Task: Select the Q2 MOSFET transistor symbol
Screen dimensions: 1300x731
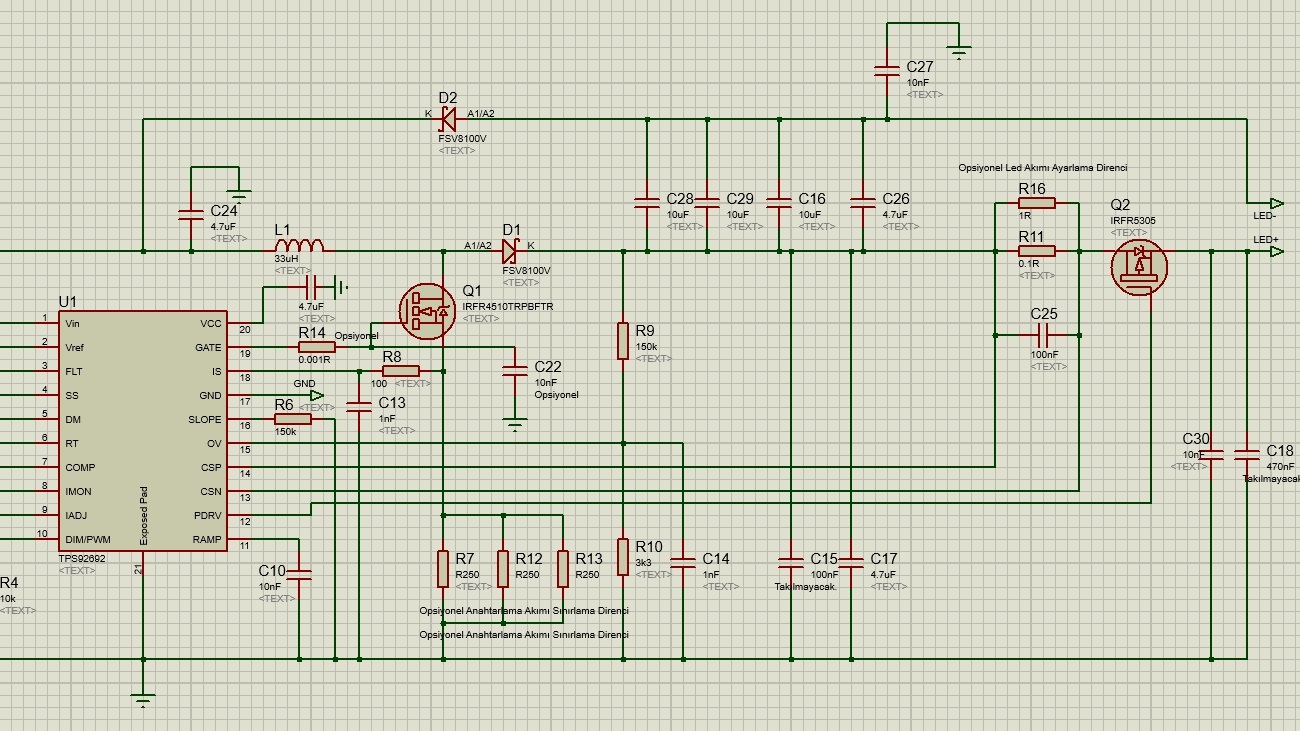Action: (1139, 266)
